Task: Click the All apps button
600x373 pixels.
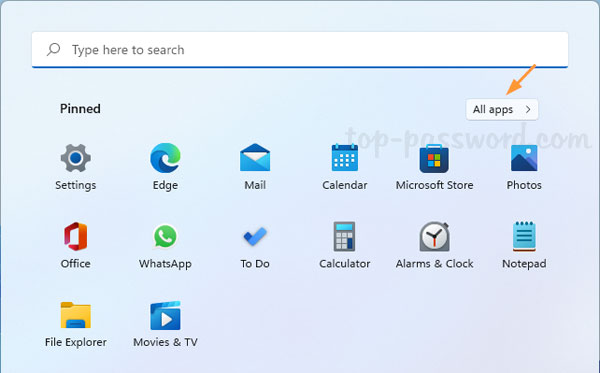Action: 502,109
